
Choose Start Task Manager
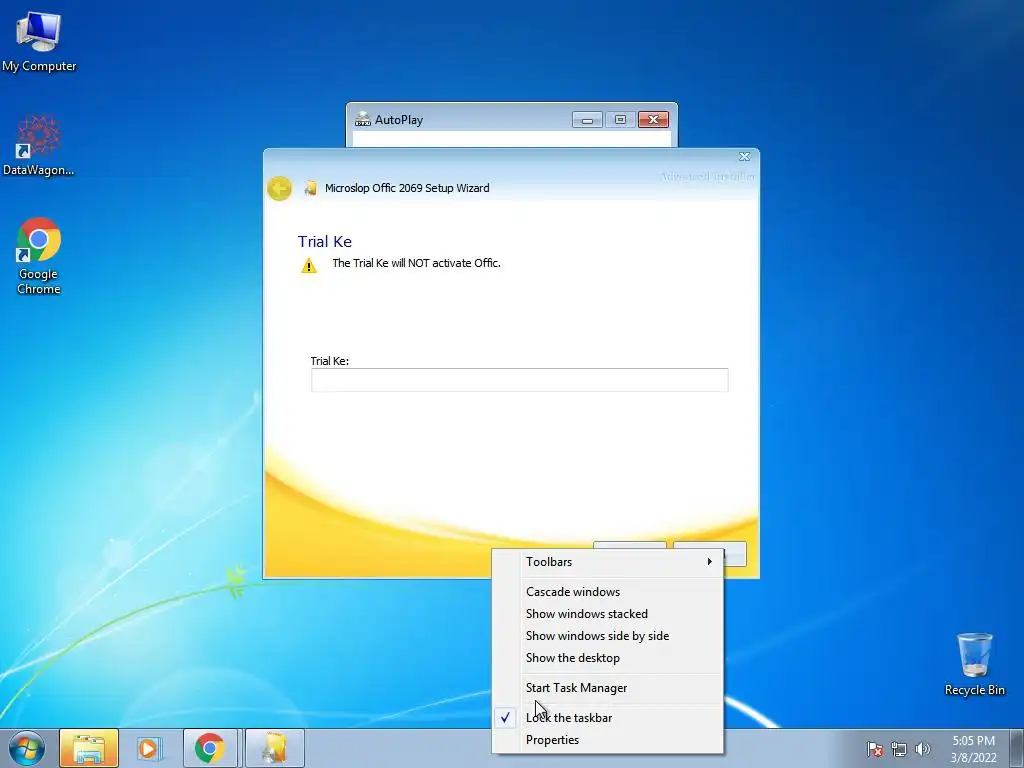click(609, 688)
